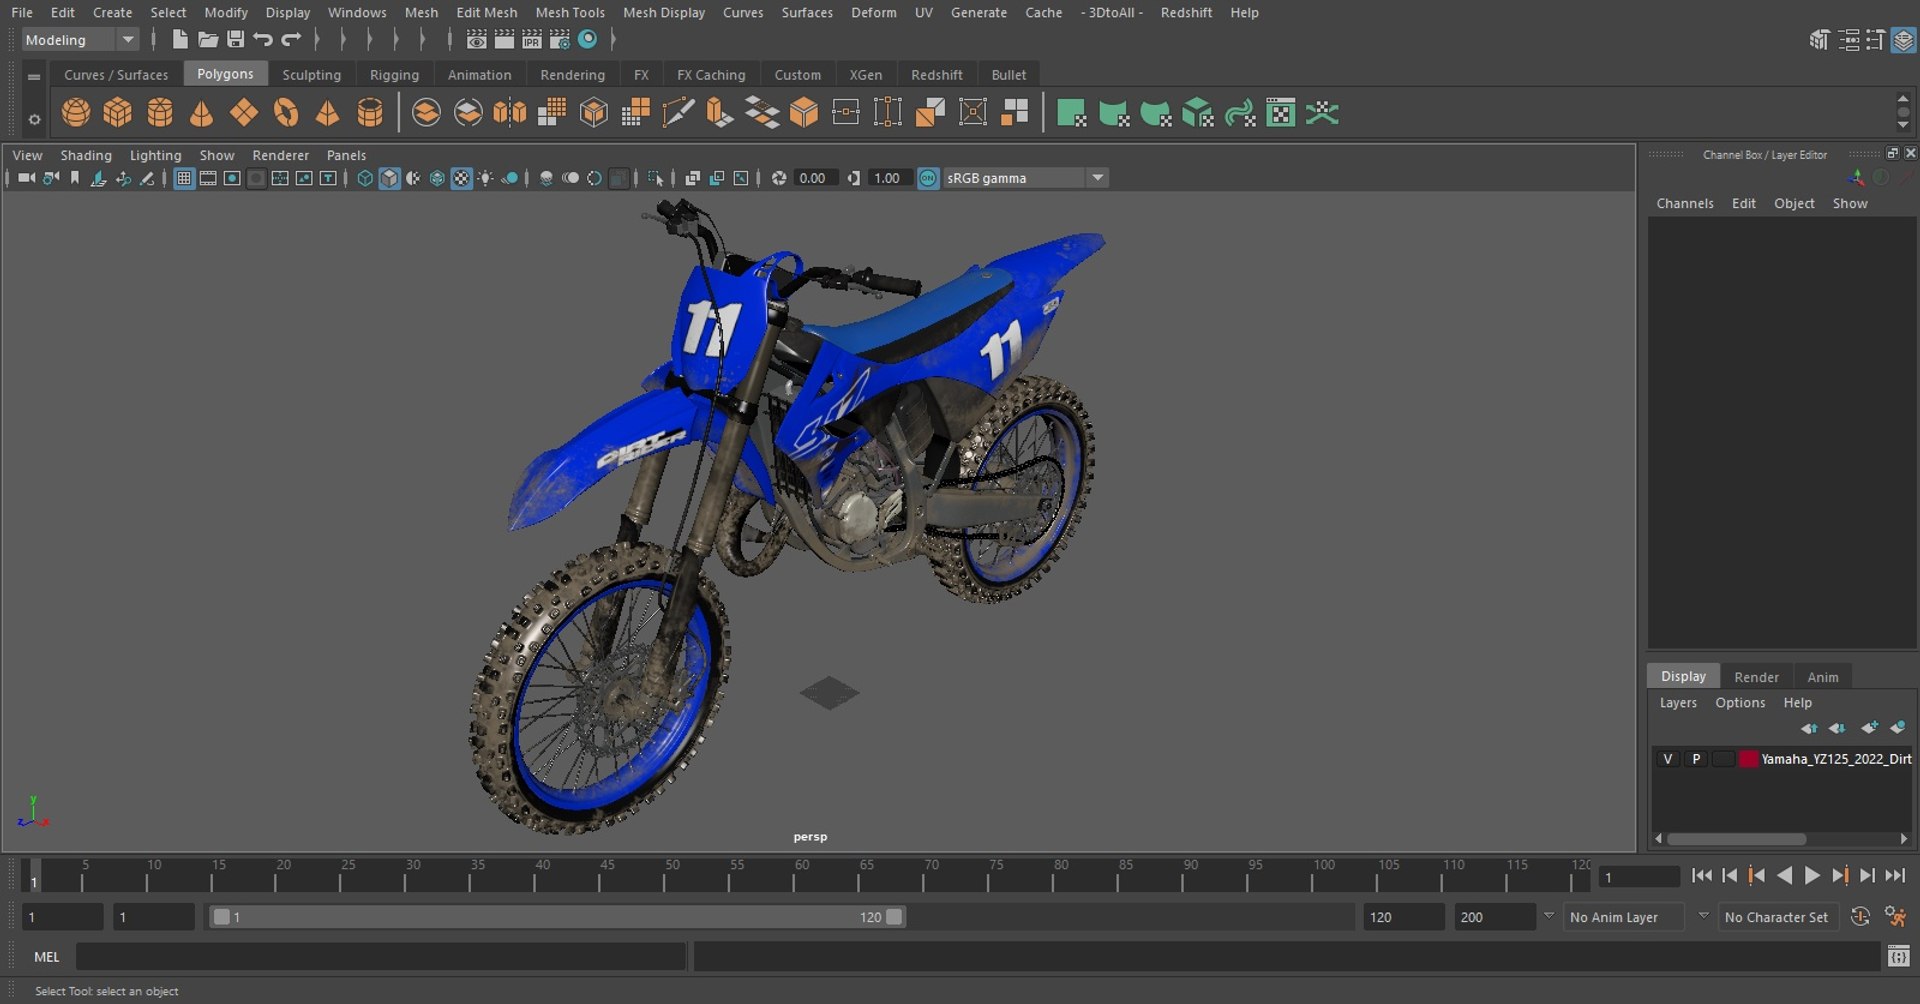Viewport: 1920px width, 1004px height.
Task: Create a polygon cylinder from shelf
Action: pyautogui.click(x=160, y=113)
